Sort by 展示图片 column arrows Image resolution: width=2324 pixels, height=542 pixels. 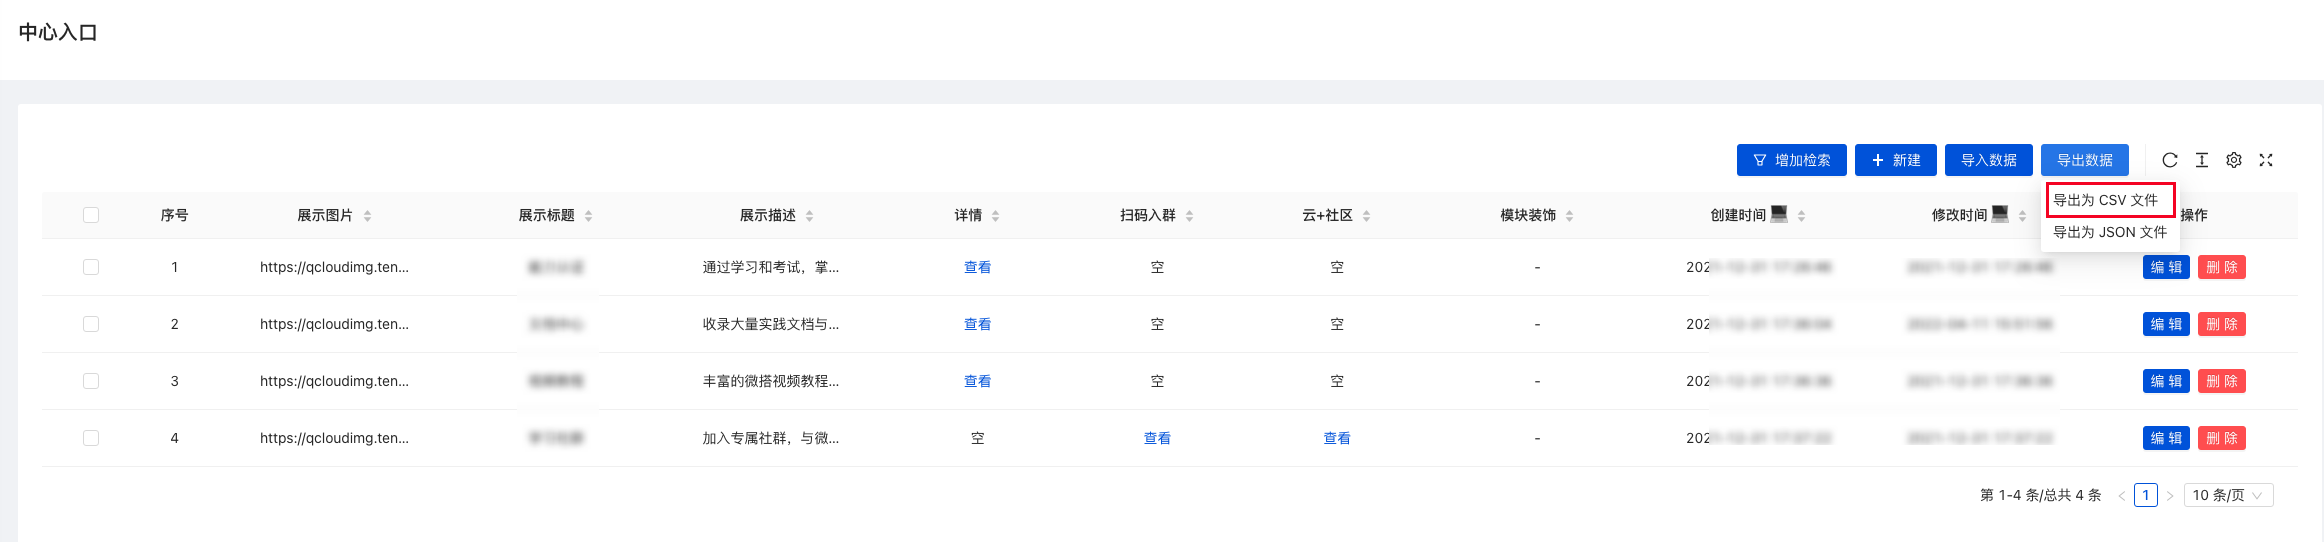click(367, 216)
